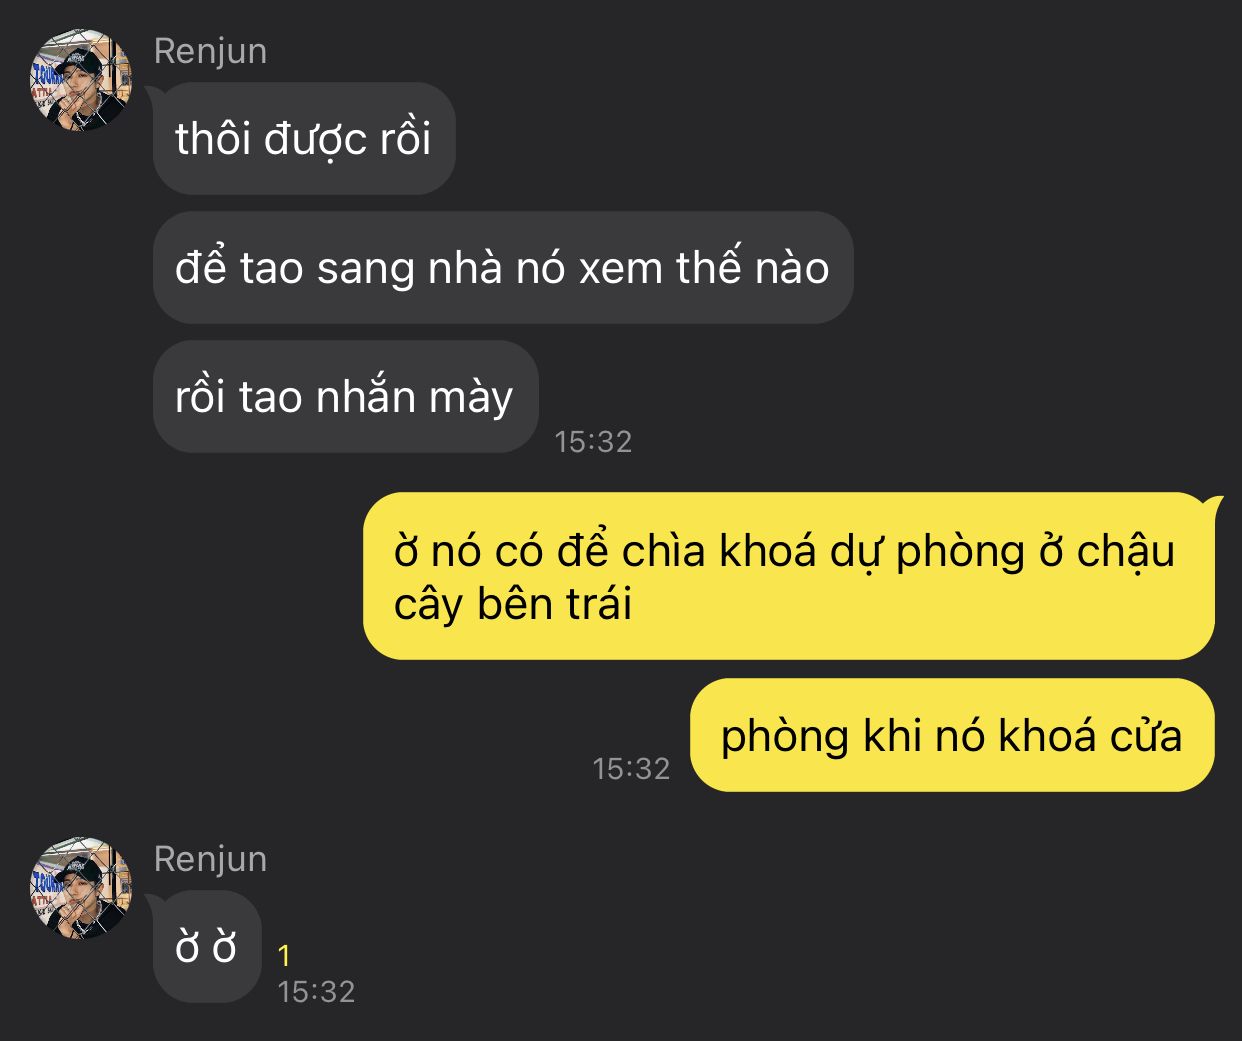Click the words 'cây bên trái' in the yellow message

point(513,604)
